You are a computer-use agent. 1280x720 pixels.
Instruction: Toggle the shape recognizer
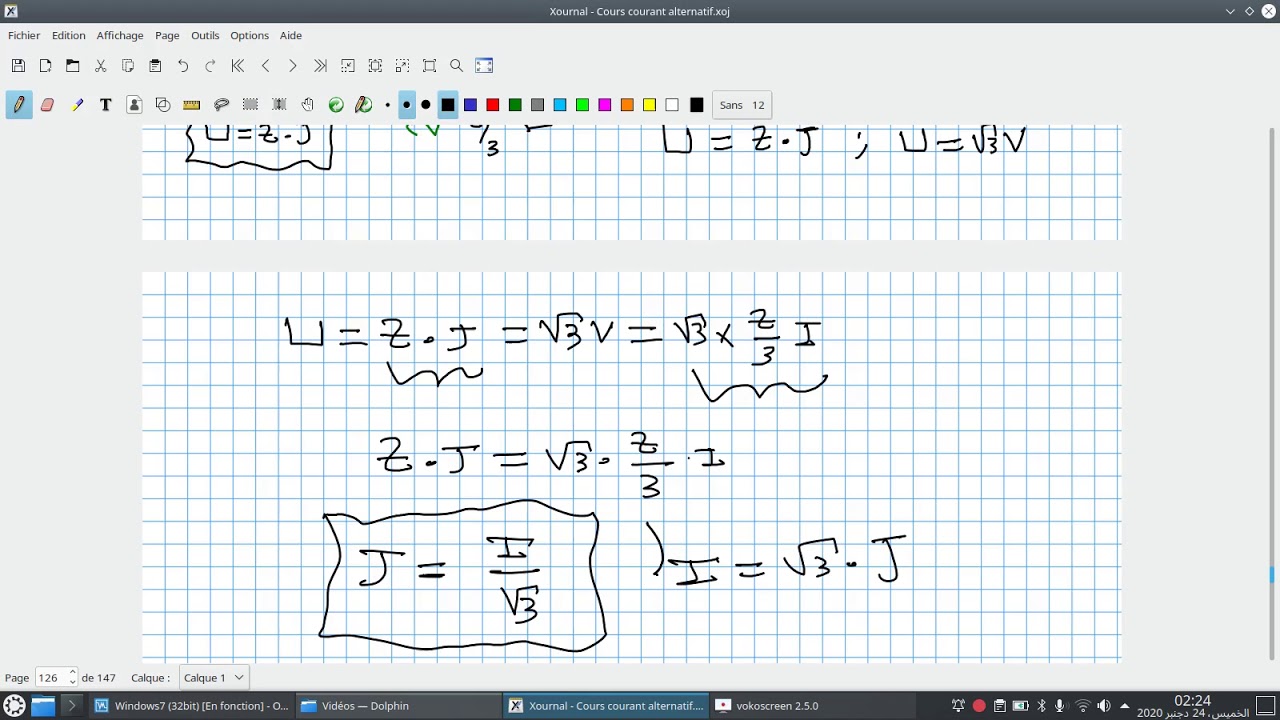click(x=163, y=105)
